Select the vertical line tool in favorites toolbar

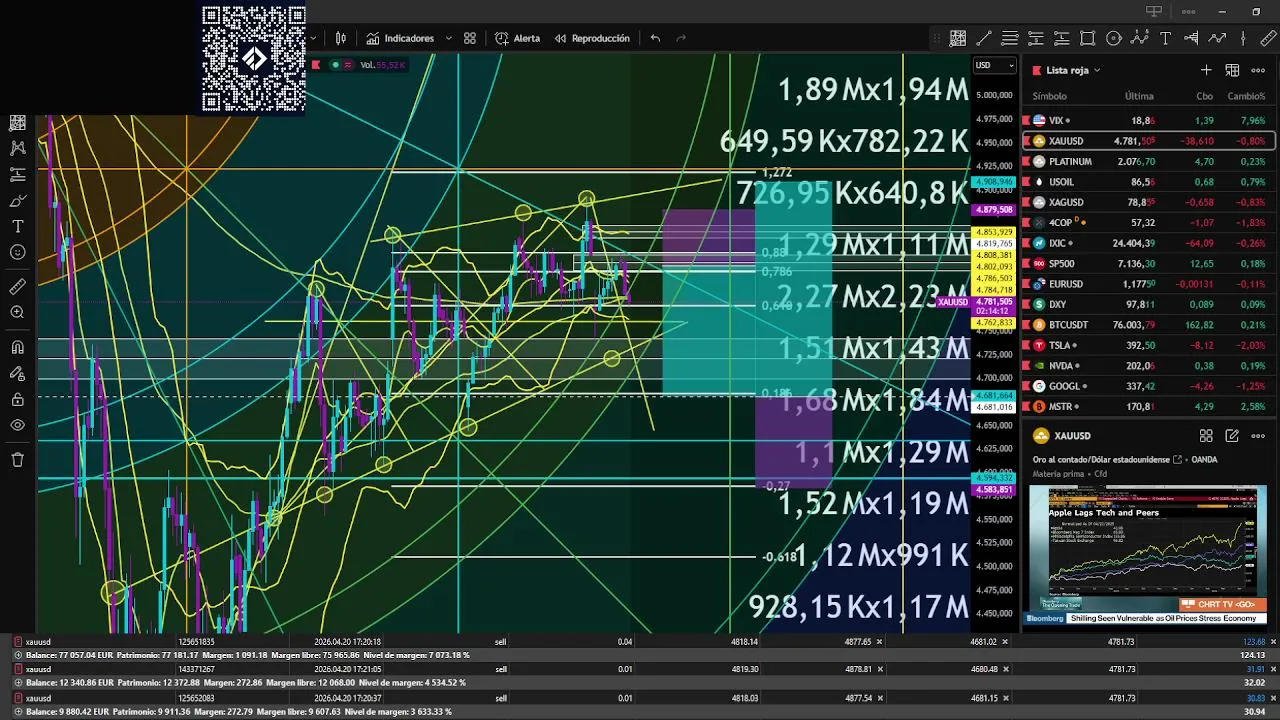point(1243,38)
